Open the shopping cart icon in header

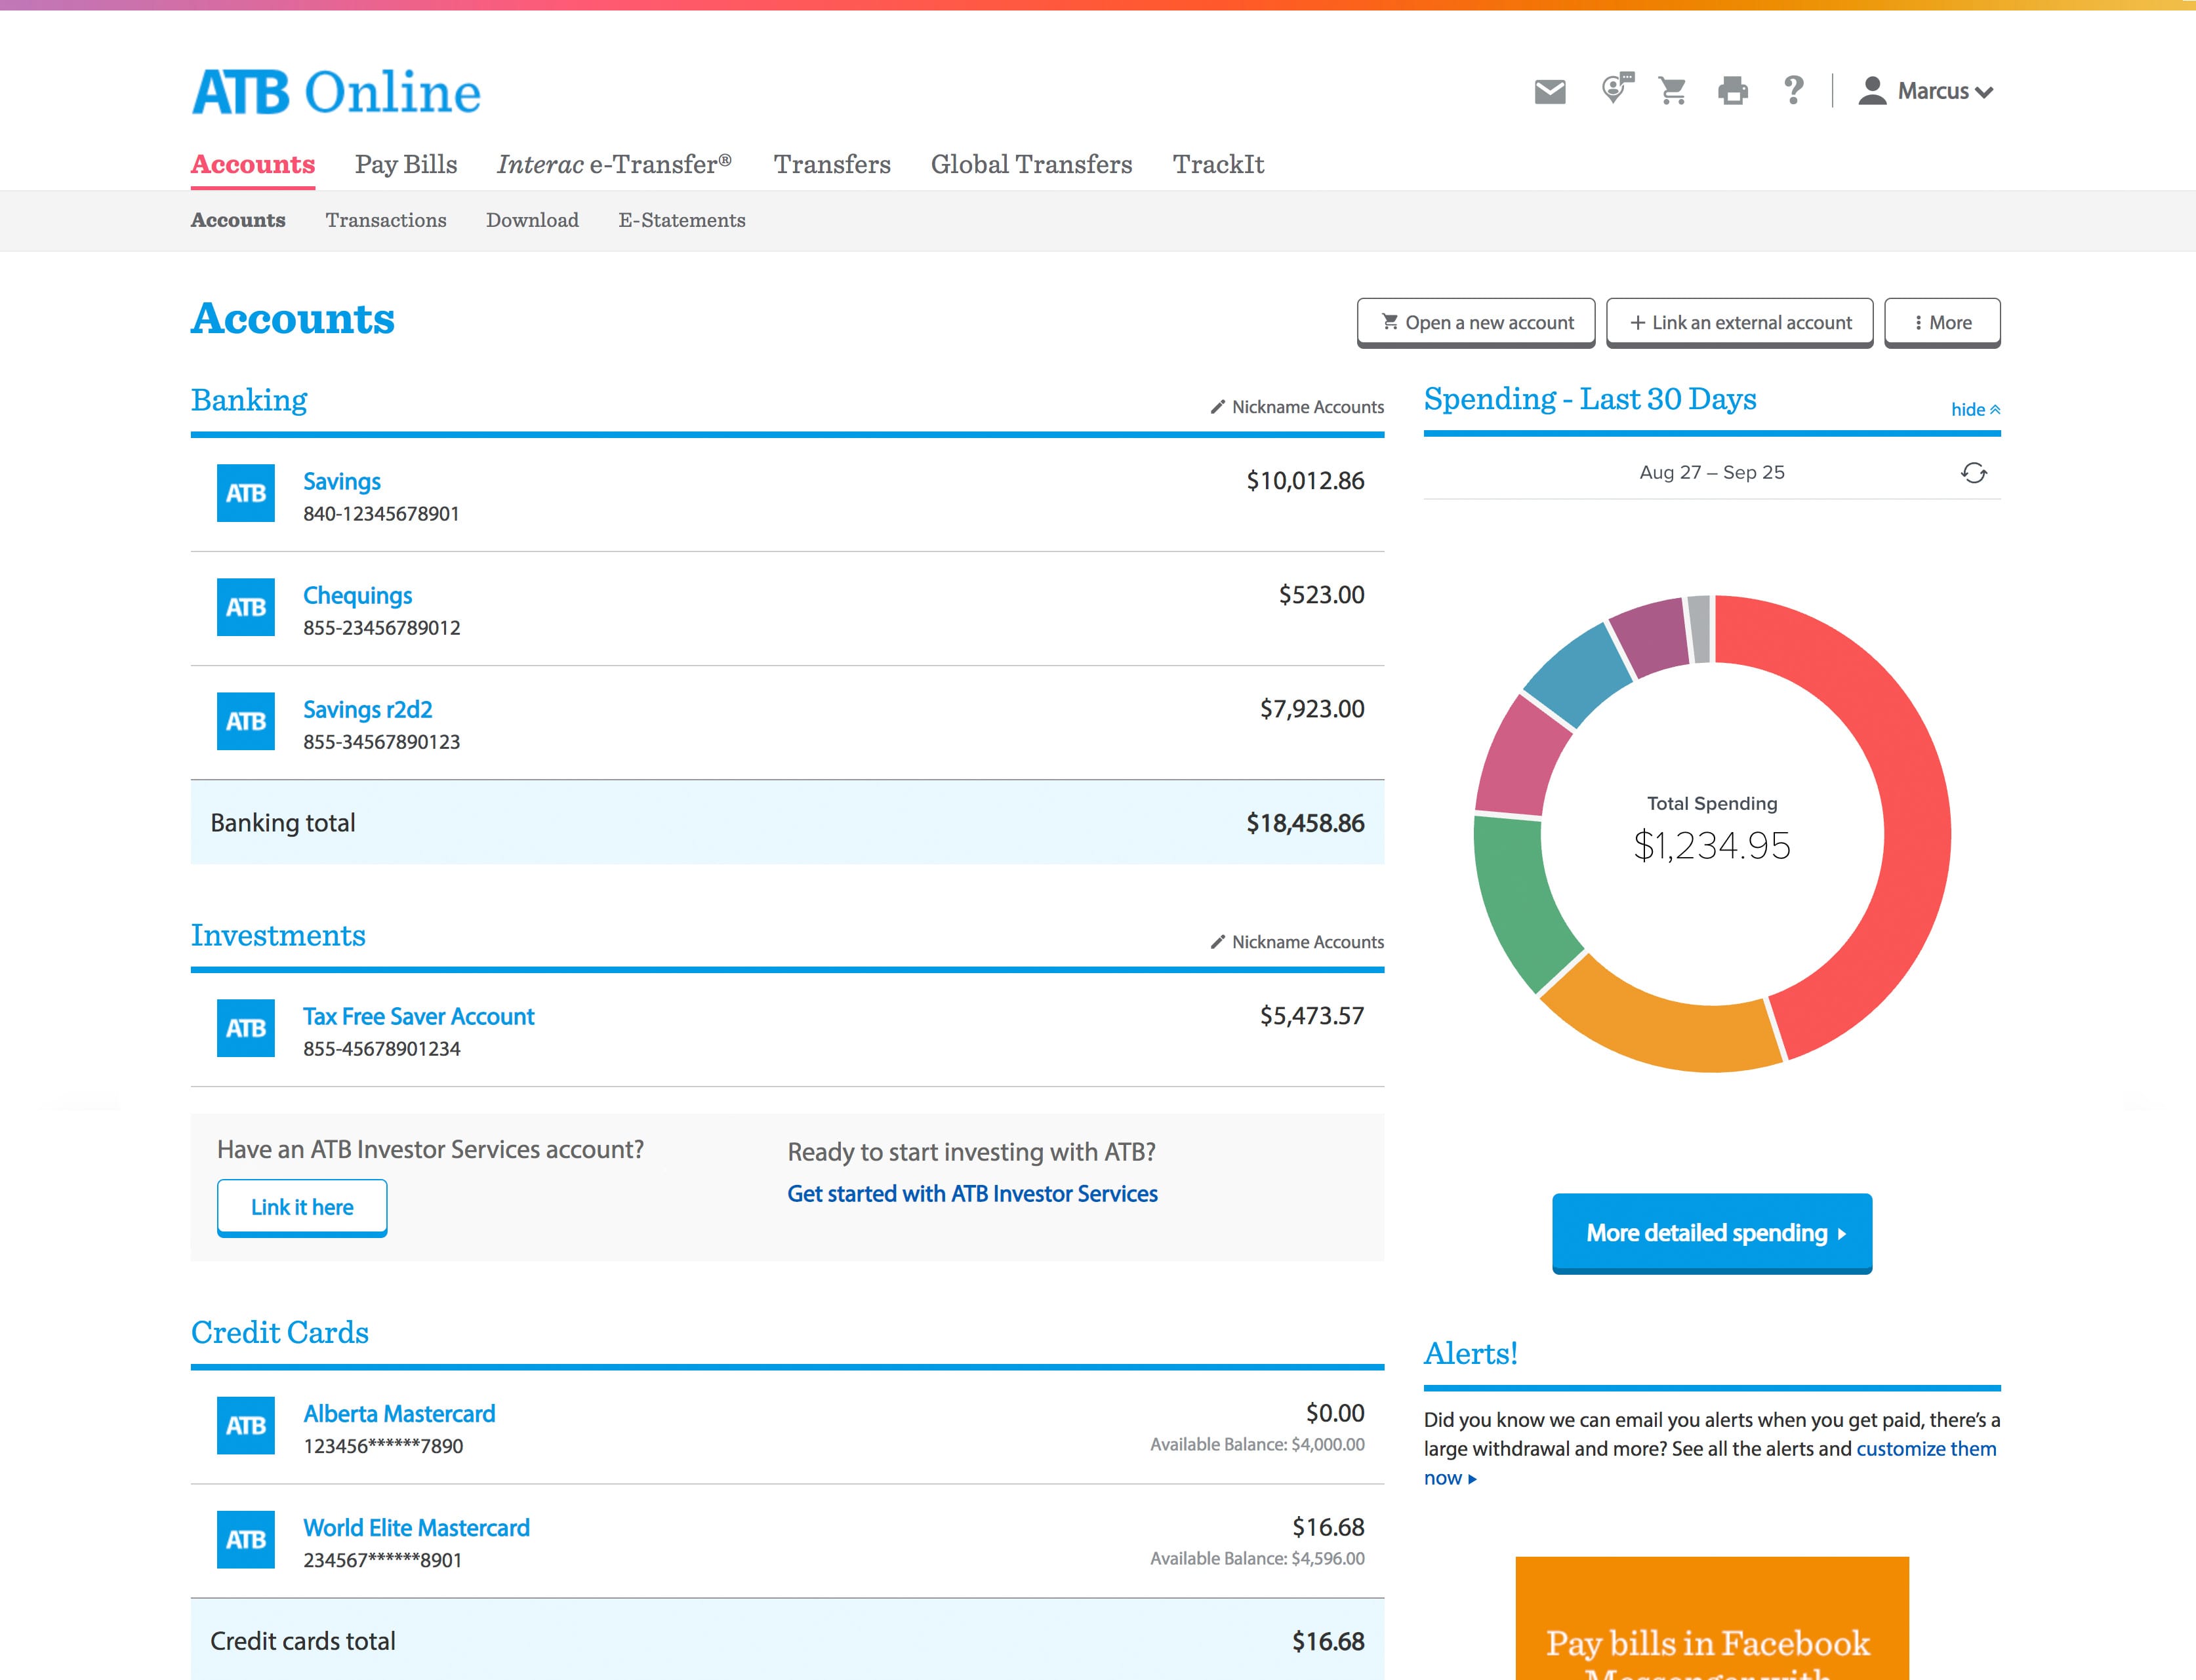[x=1672, y=91]
